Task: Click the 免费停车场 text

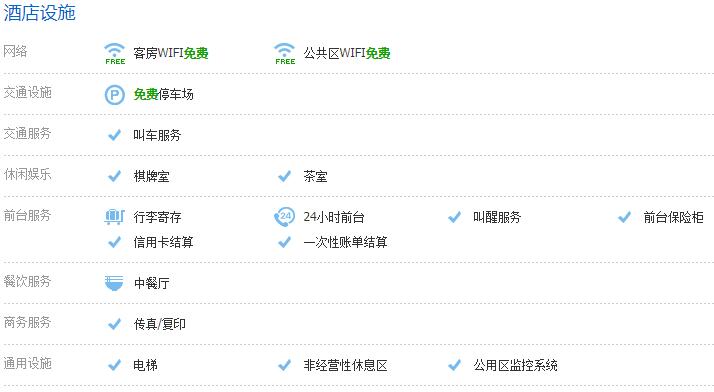Action: coord(163,94)
